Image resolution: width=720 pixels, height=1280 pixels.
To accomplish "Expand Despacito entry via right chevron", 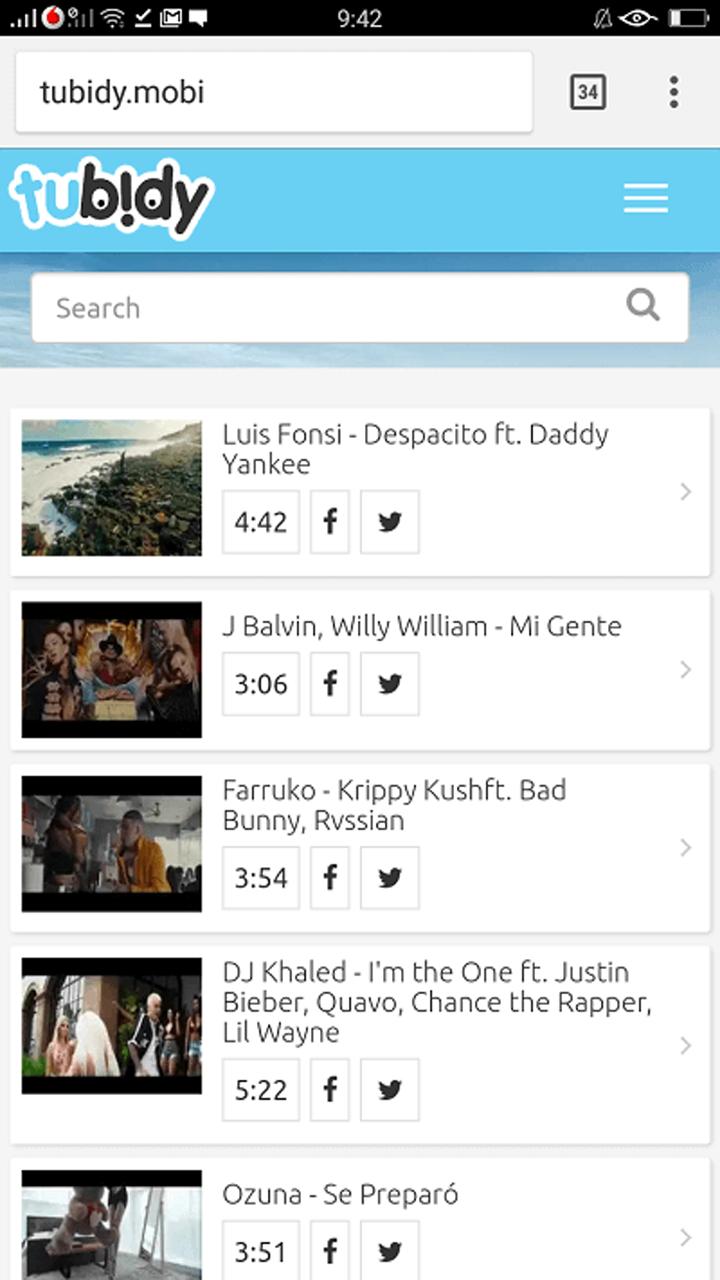I will (x=685, y=491).
